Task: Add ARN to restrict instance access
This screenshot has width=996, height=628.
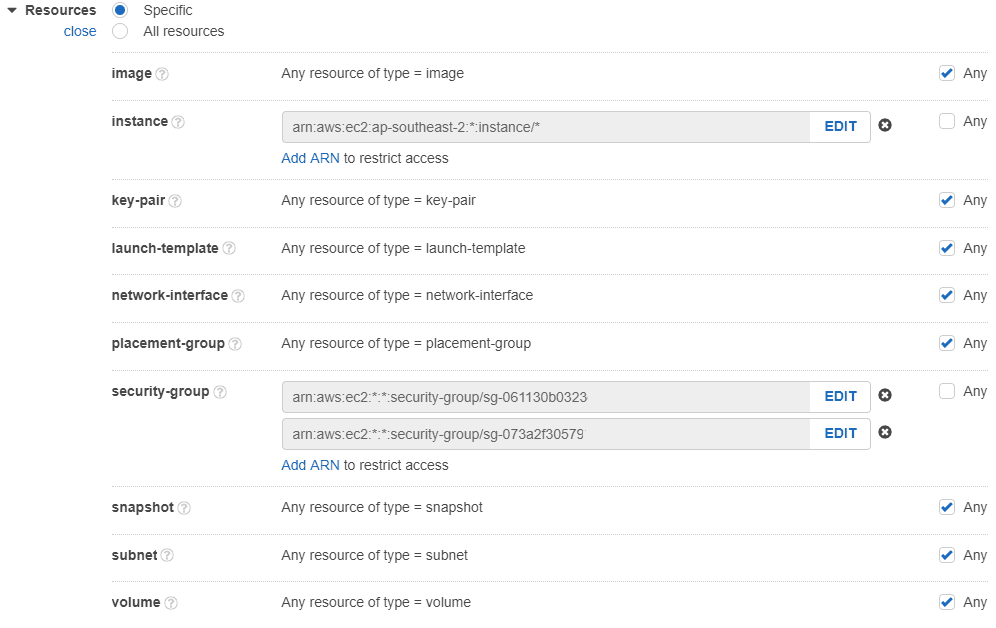Action: point(310,158)
